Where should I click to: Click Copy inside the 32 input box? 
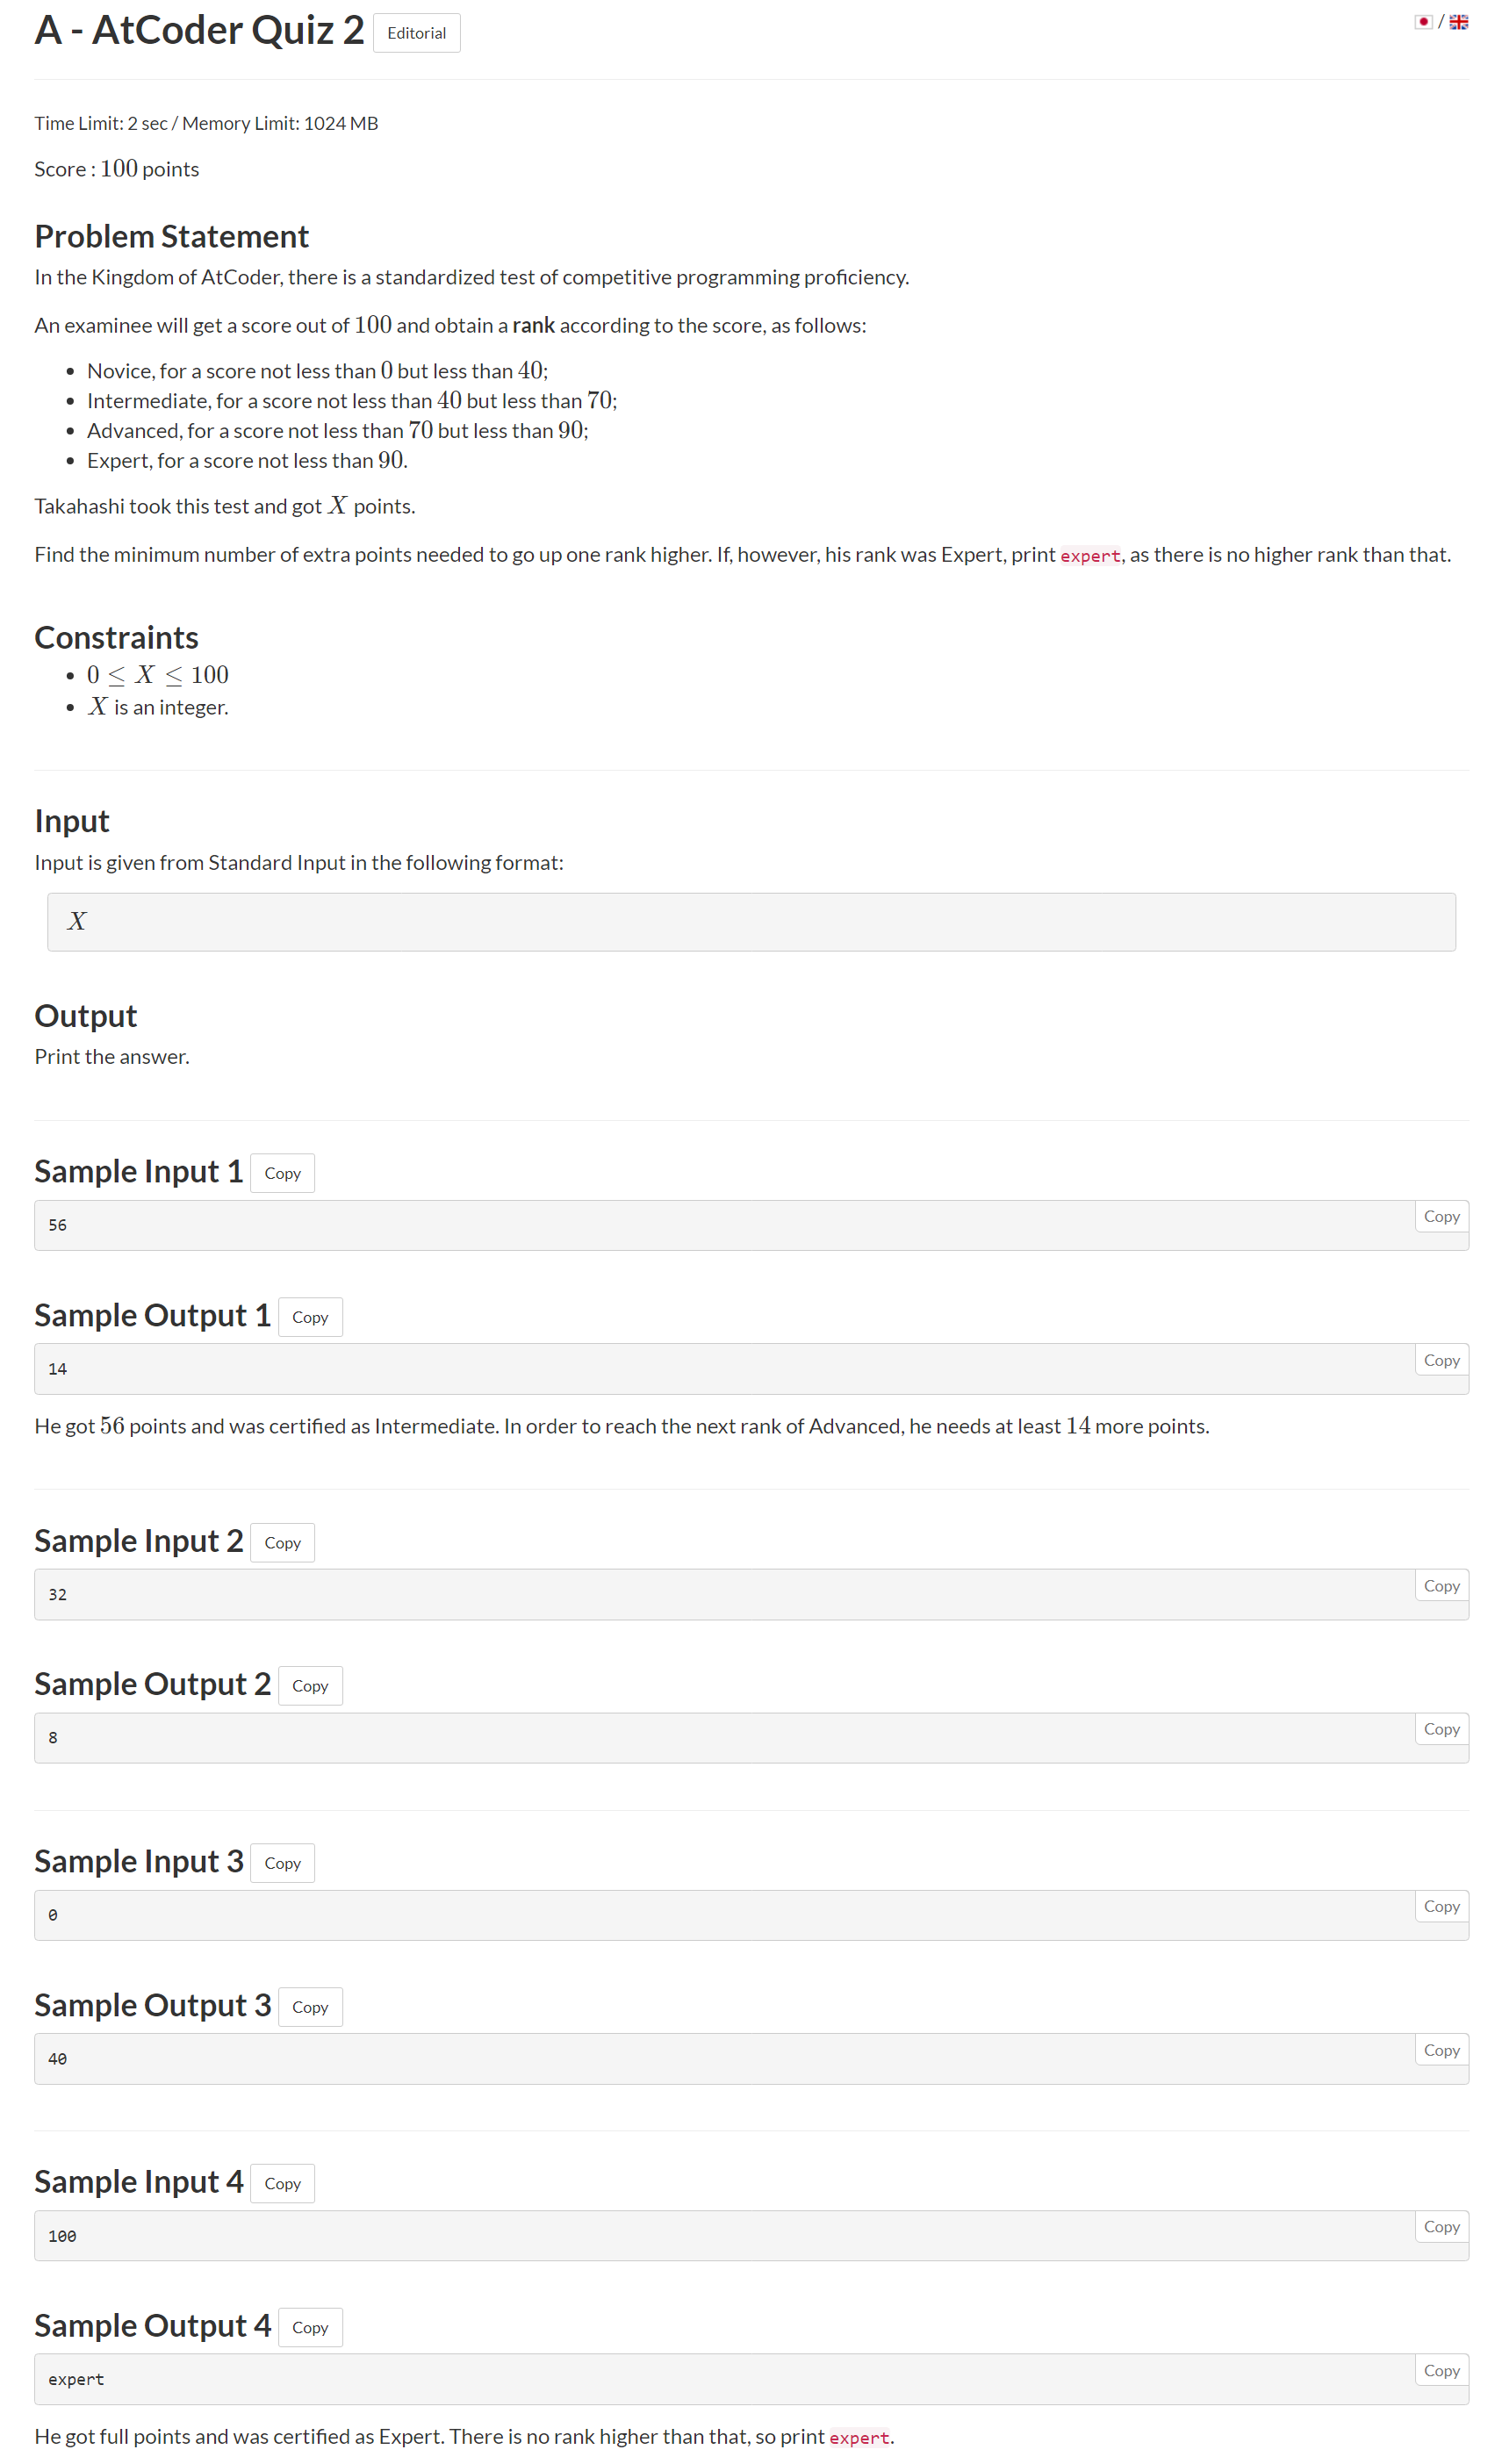pyautogui.click(x=1440, y=1585)
